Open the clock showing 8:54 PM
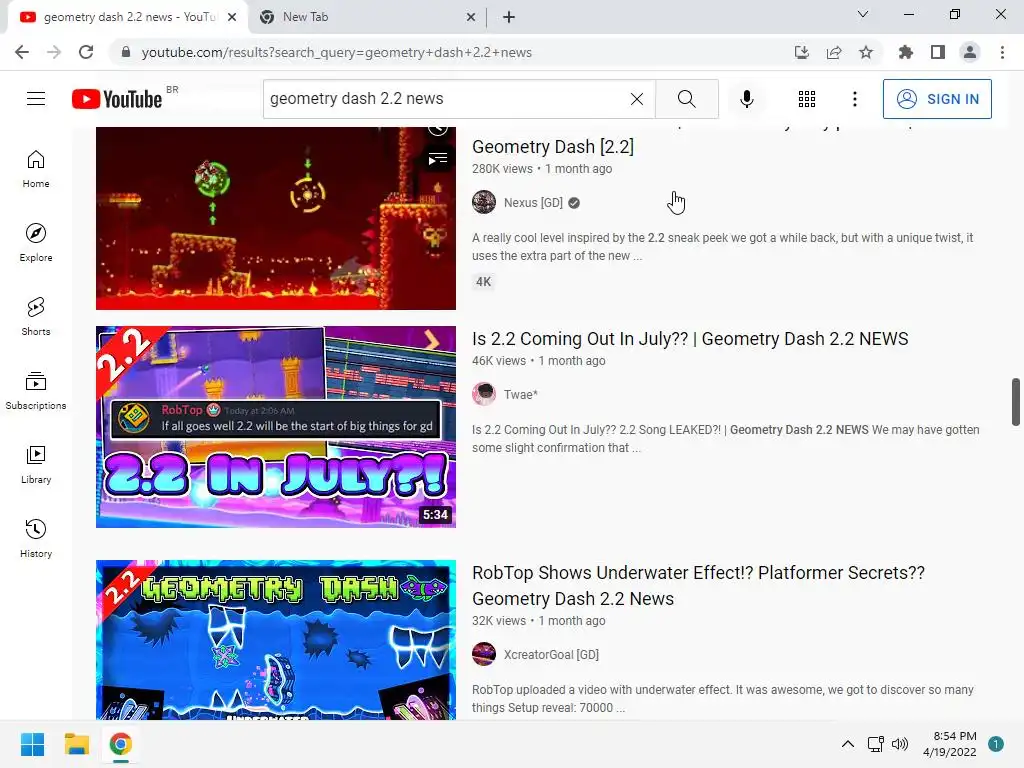The width and height of the screenshot is (1024, 768). point(950,744)
